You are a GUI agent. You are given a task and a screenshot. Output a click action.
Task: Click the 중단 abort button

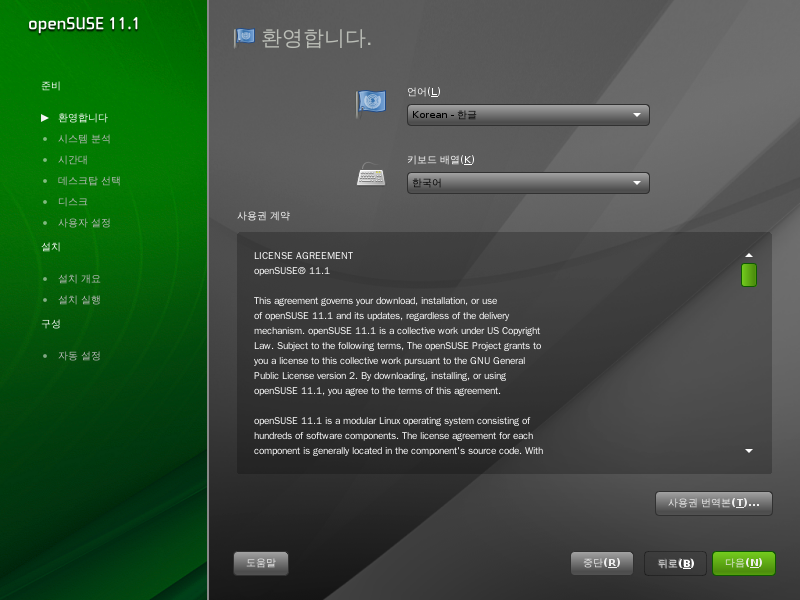point(602,563)
